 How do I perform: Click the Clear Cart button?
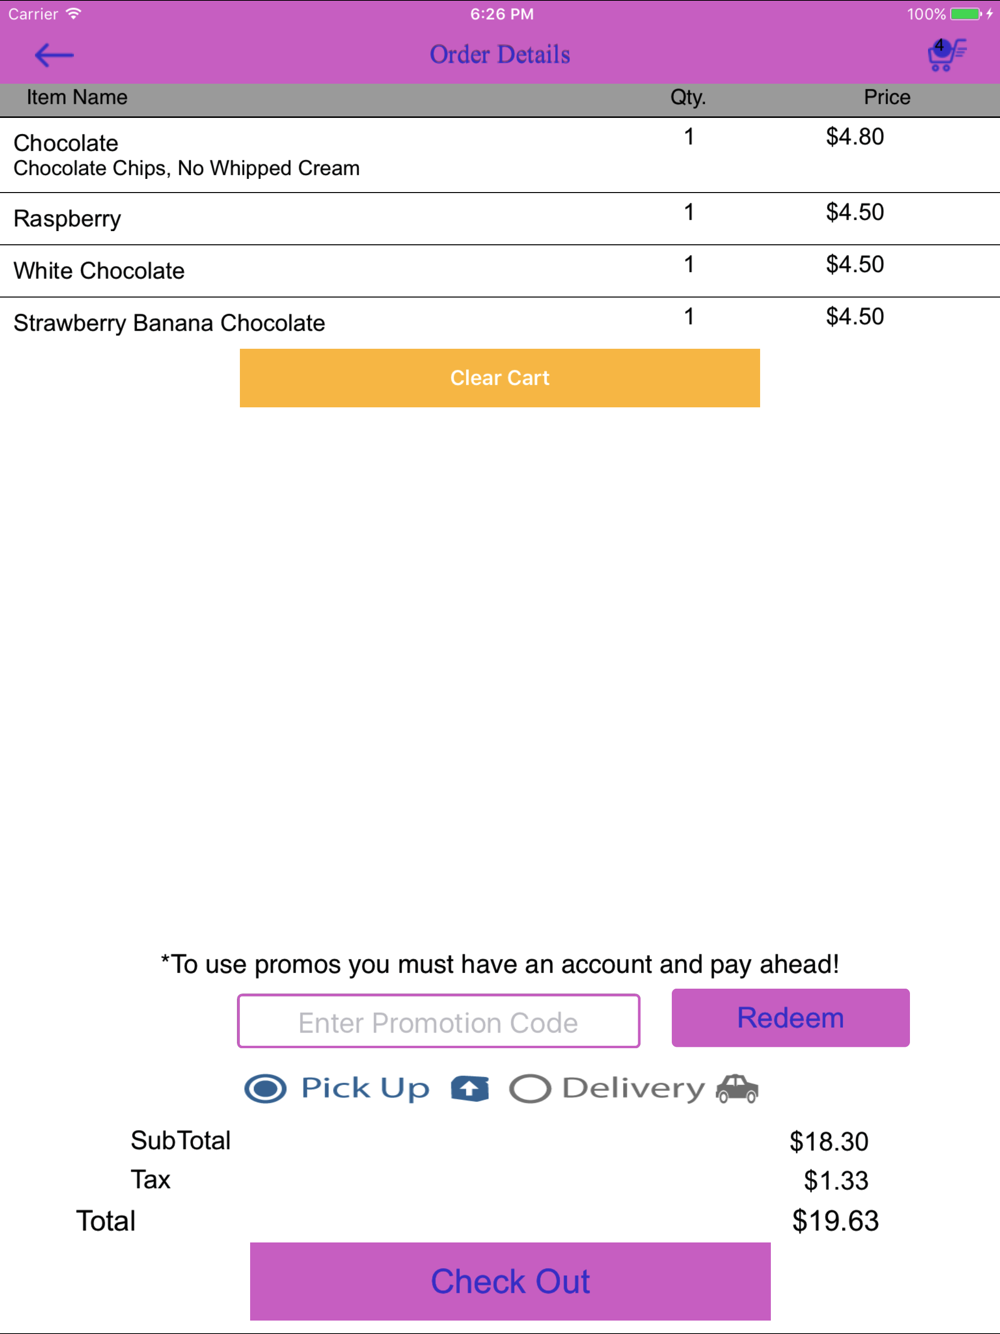click(x=500, y=378)
